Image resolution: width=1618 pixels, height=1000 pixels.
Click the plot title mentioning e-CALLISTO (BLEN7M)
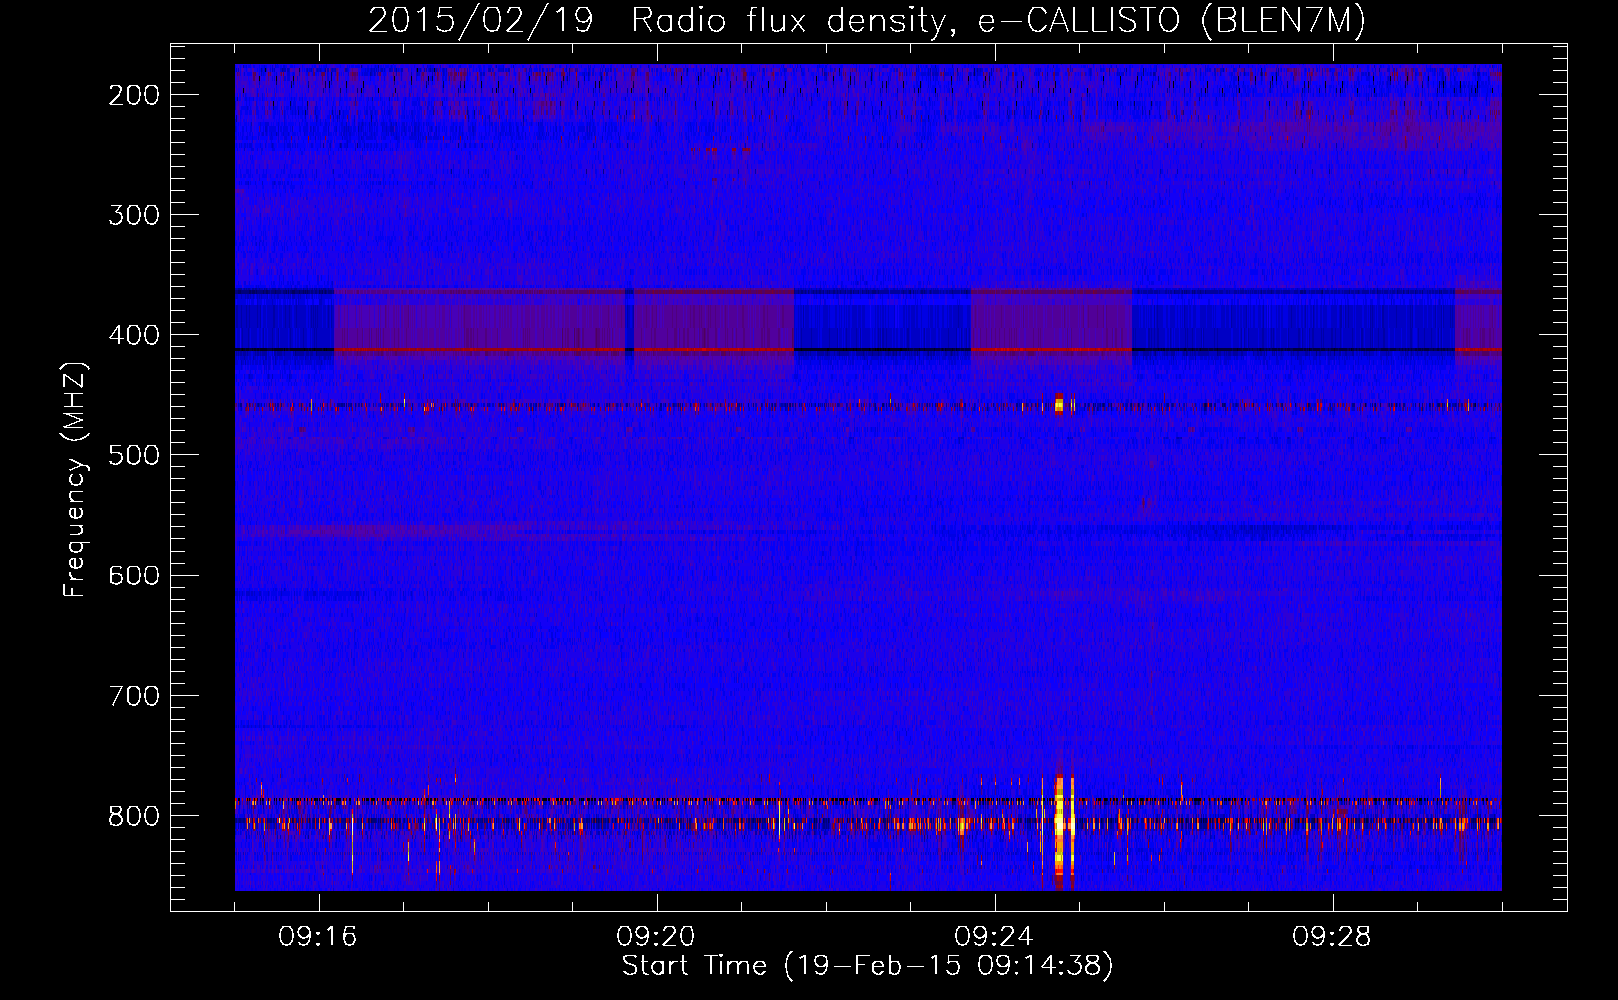pos(867,21)
